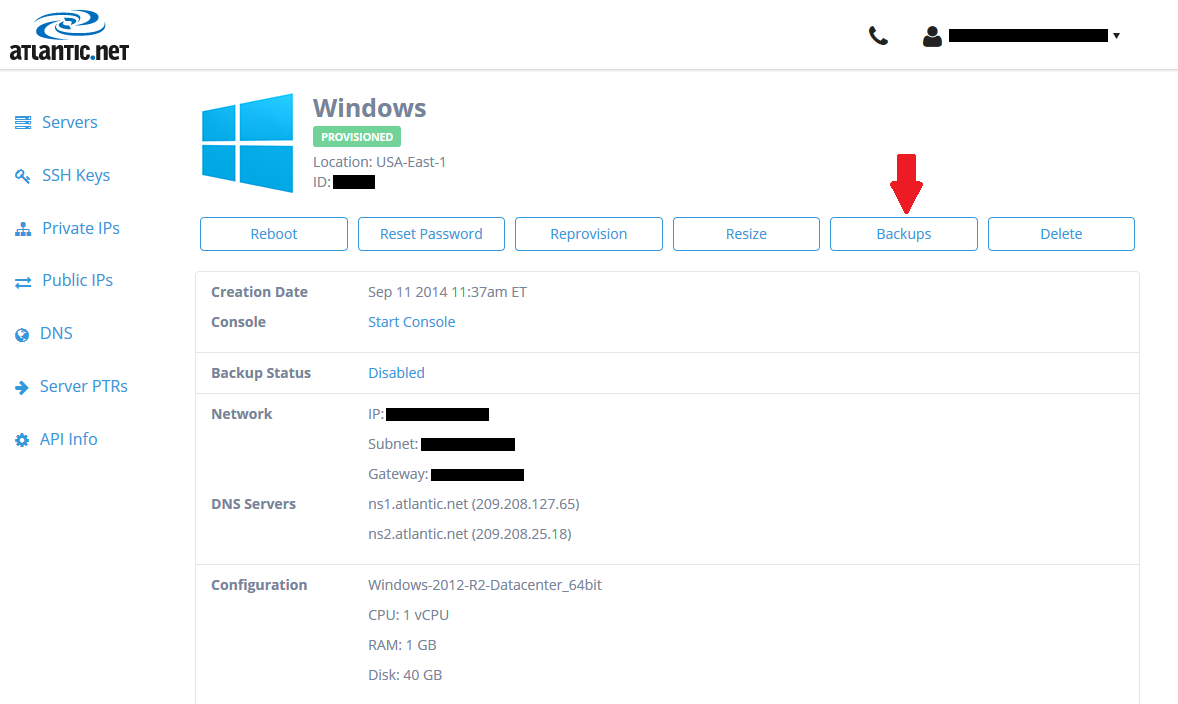Click the Creation Date label
The width and height of the screenshot is (1178, 704).
(x=259, y=292)
